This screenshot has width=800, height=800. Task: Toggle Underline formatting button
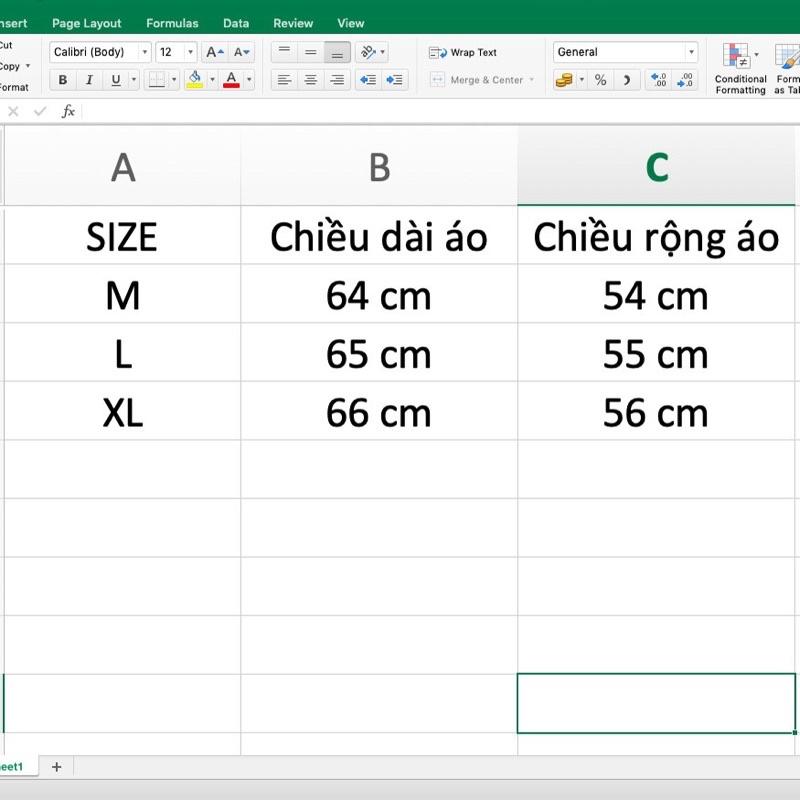(x=116, y=80)
